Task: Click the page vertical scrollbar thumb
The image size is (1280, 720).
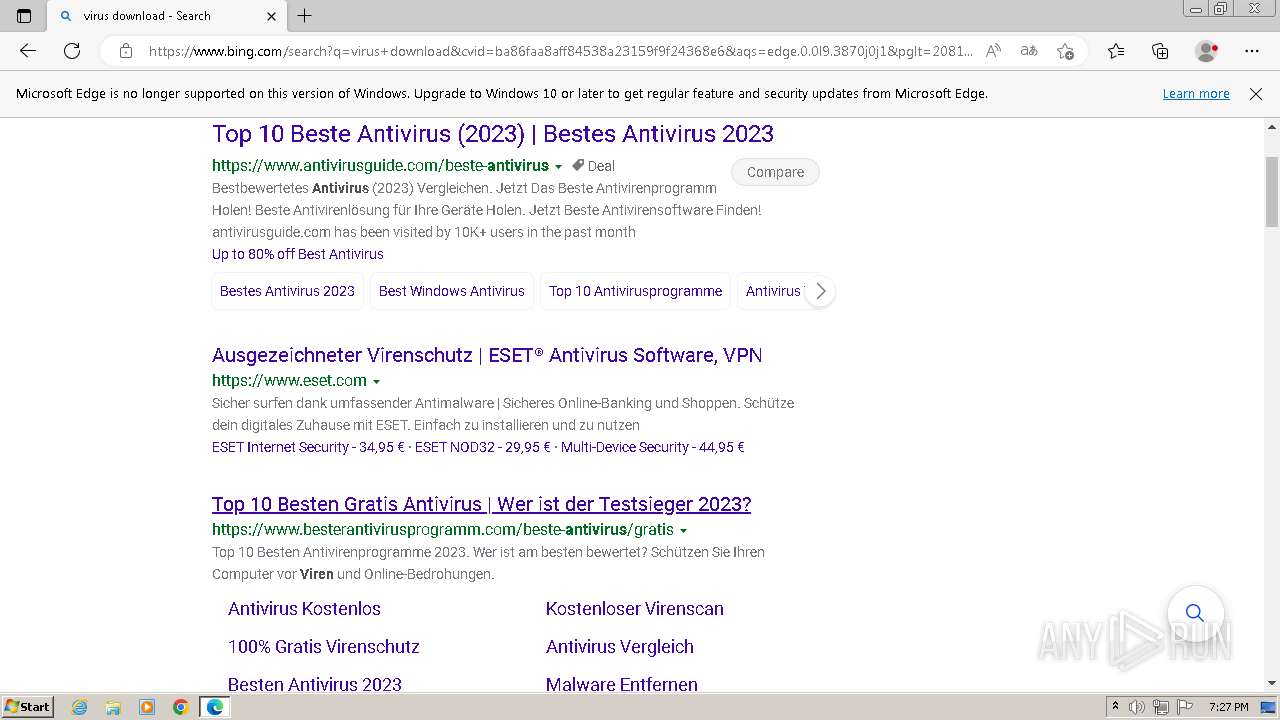Action: 1272,191
